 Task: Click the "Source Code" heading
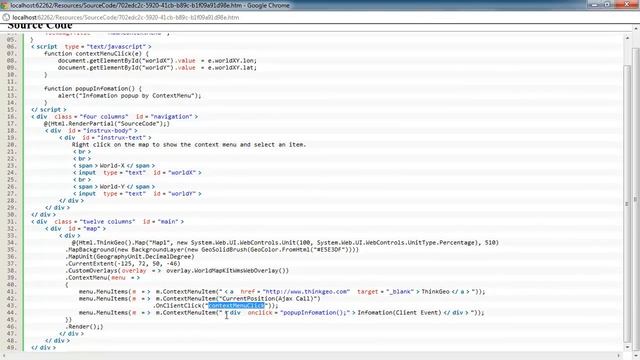pyautogui.click(x=40, y=26)
